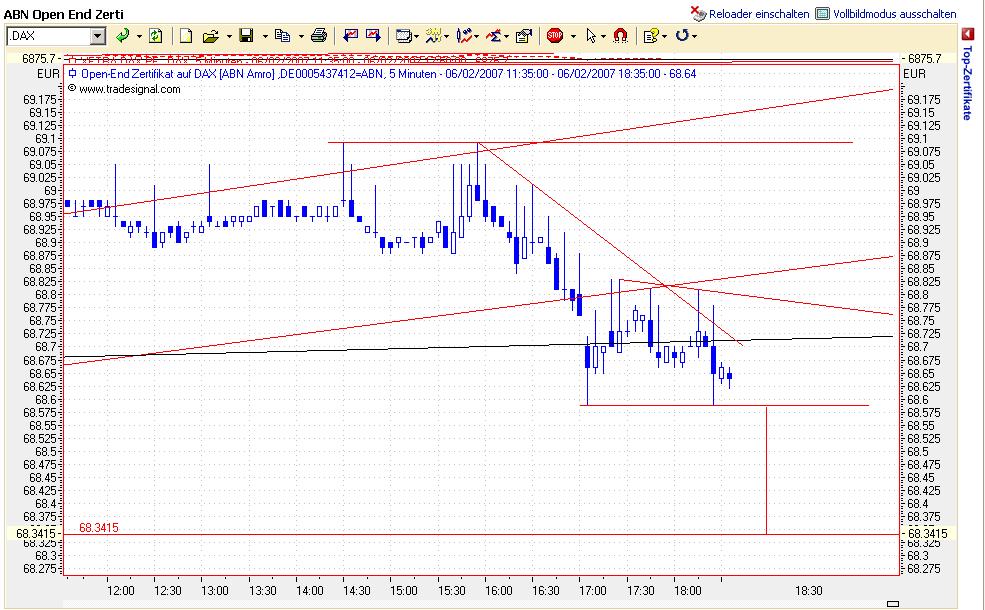Expand the window layout dropdown arrow
Viewport: 985px width, 610px height.
tap(416, 36)
